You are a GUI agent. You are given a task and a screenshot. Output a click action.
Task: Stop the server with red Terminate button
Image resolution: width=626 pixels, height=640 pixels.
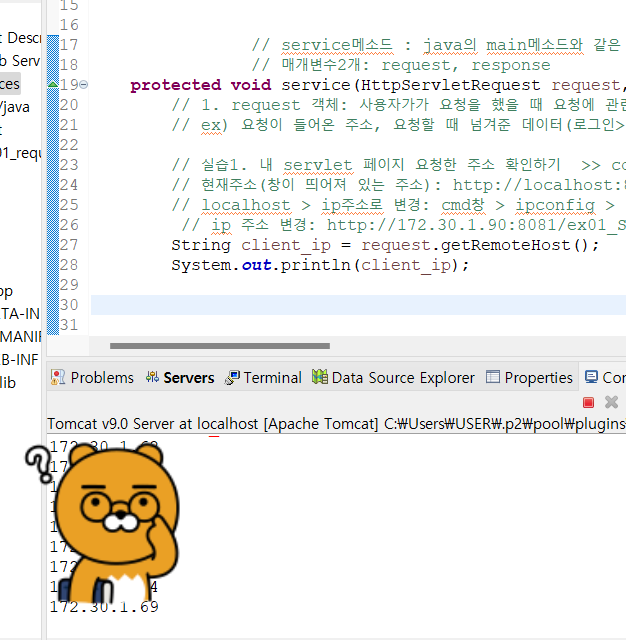[x=588, y=403]
